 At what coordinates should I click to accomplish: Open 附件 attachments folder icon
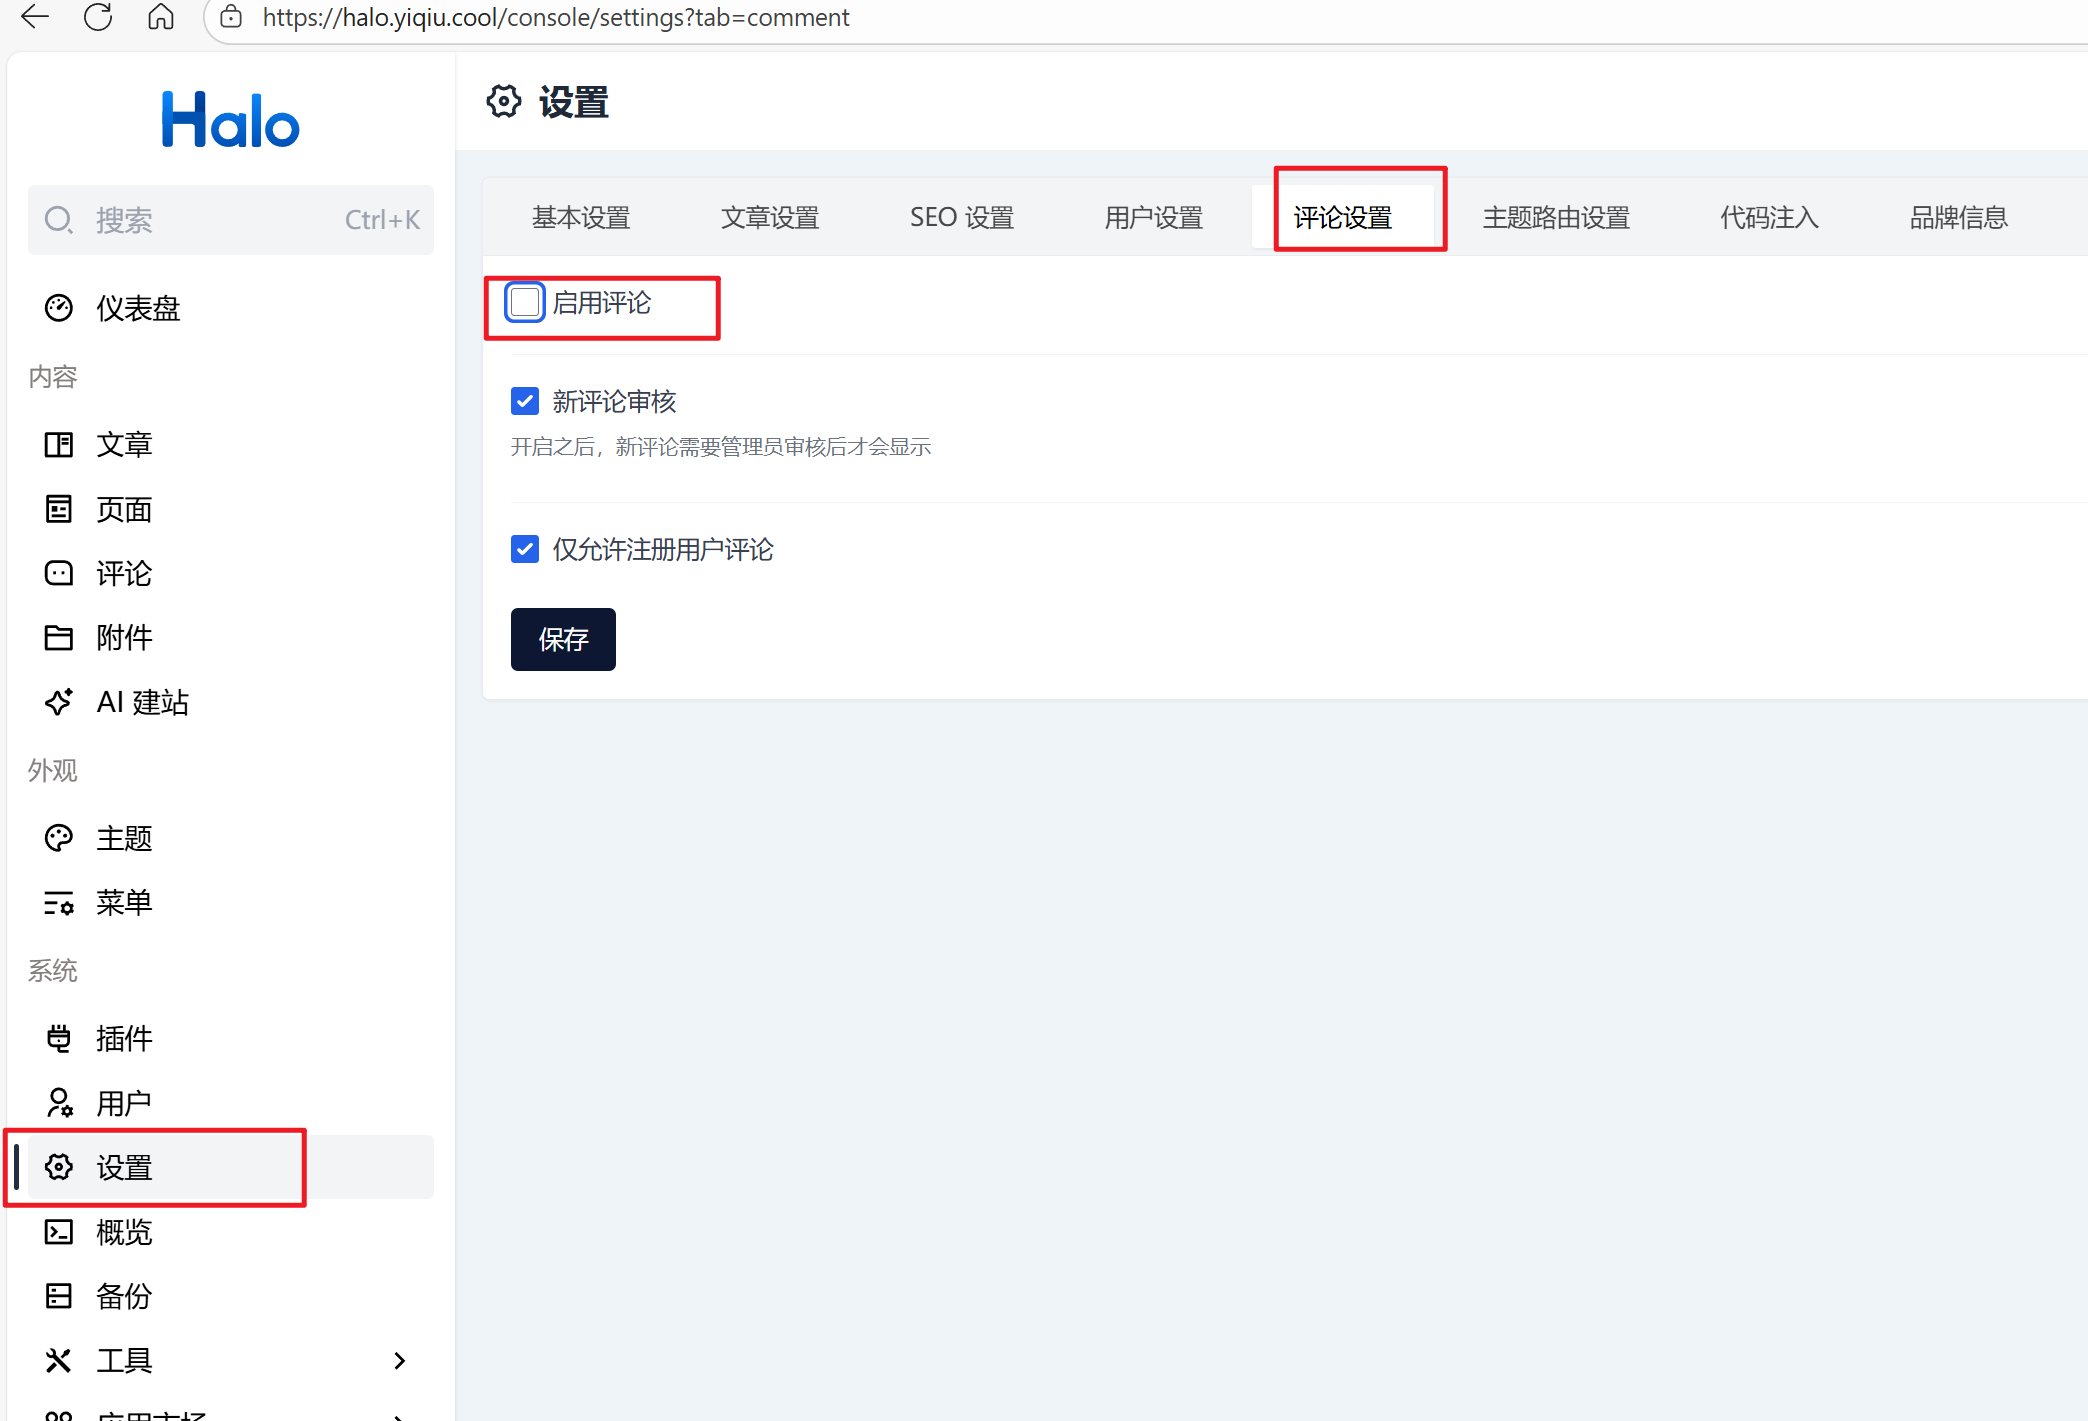click(59, 637)
